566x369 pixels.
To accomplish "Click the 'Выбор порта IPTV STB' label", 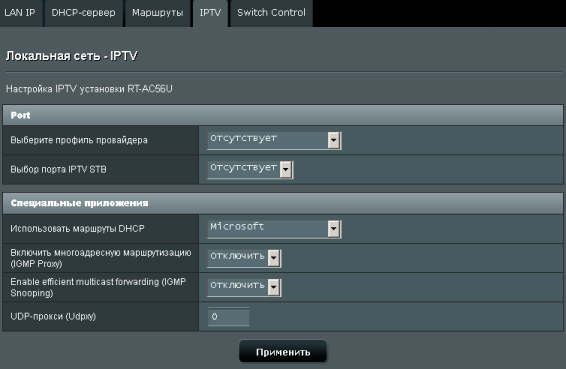I will [x=58, y=169].
